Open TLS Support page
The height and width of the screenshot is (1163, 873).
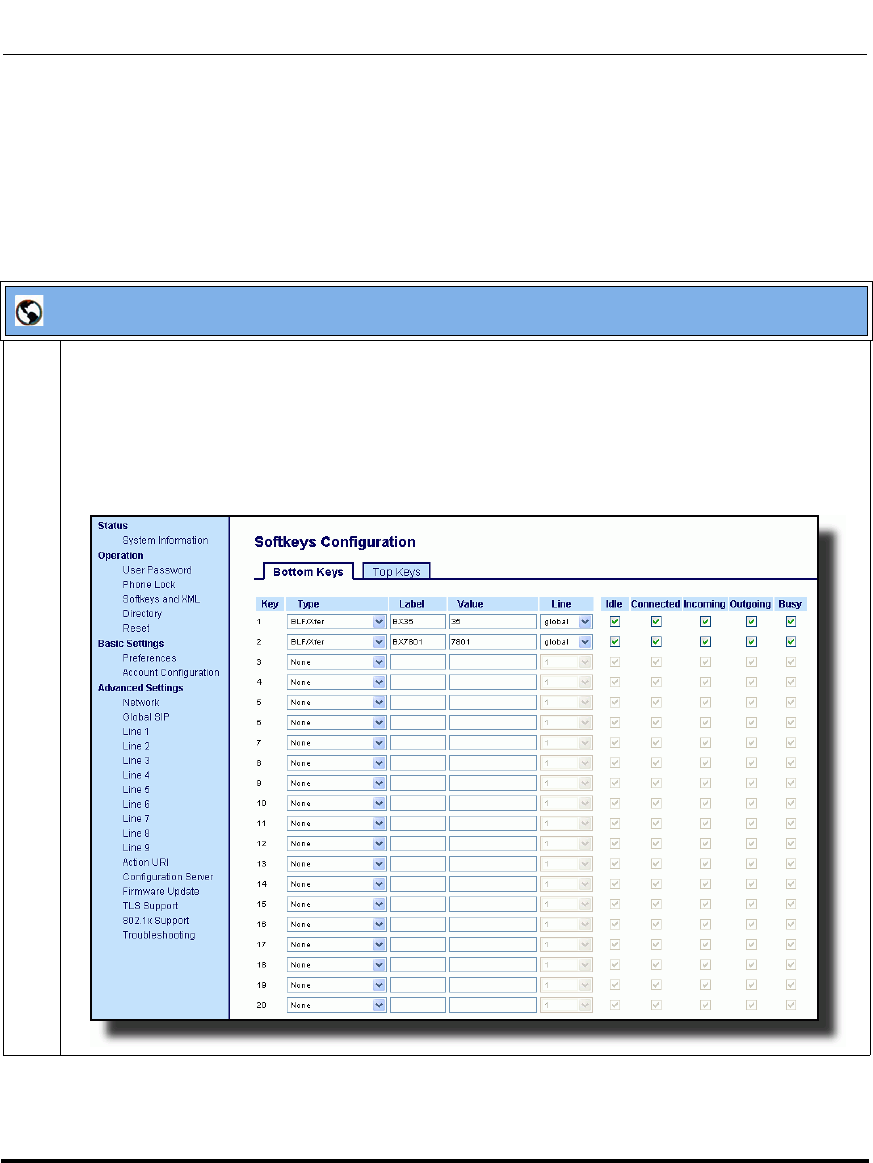pyautogui.click(x=150, y=906)
